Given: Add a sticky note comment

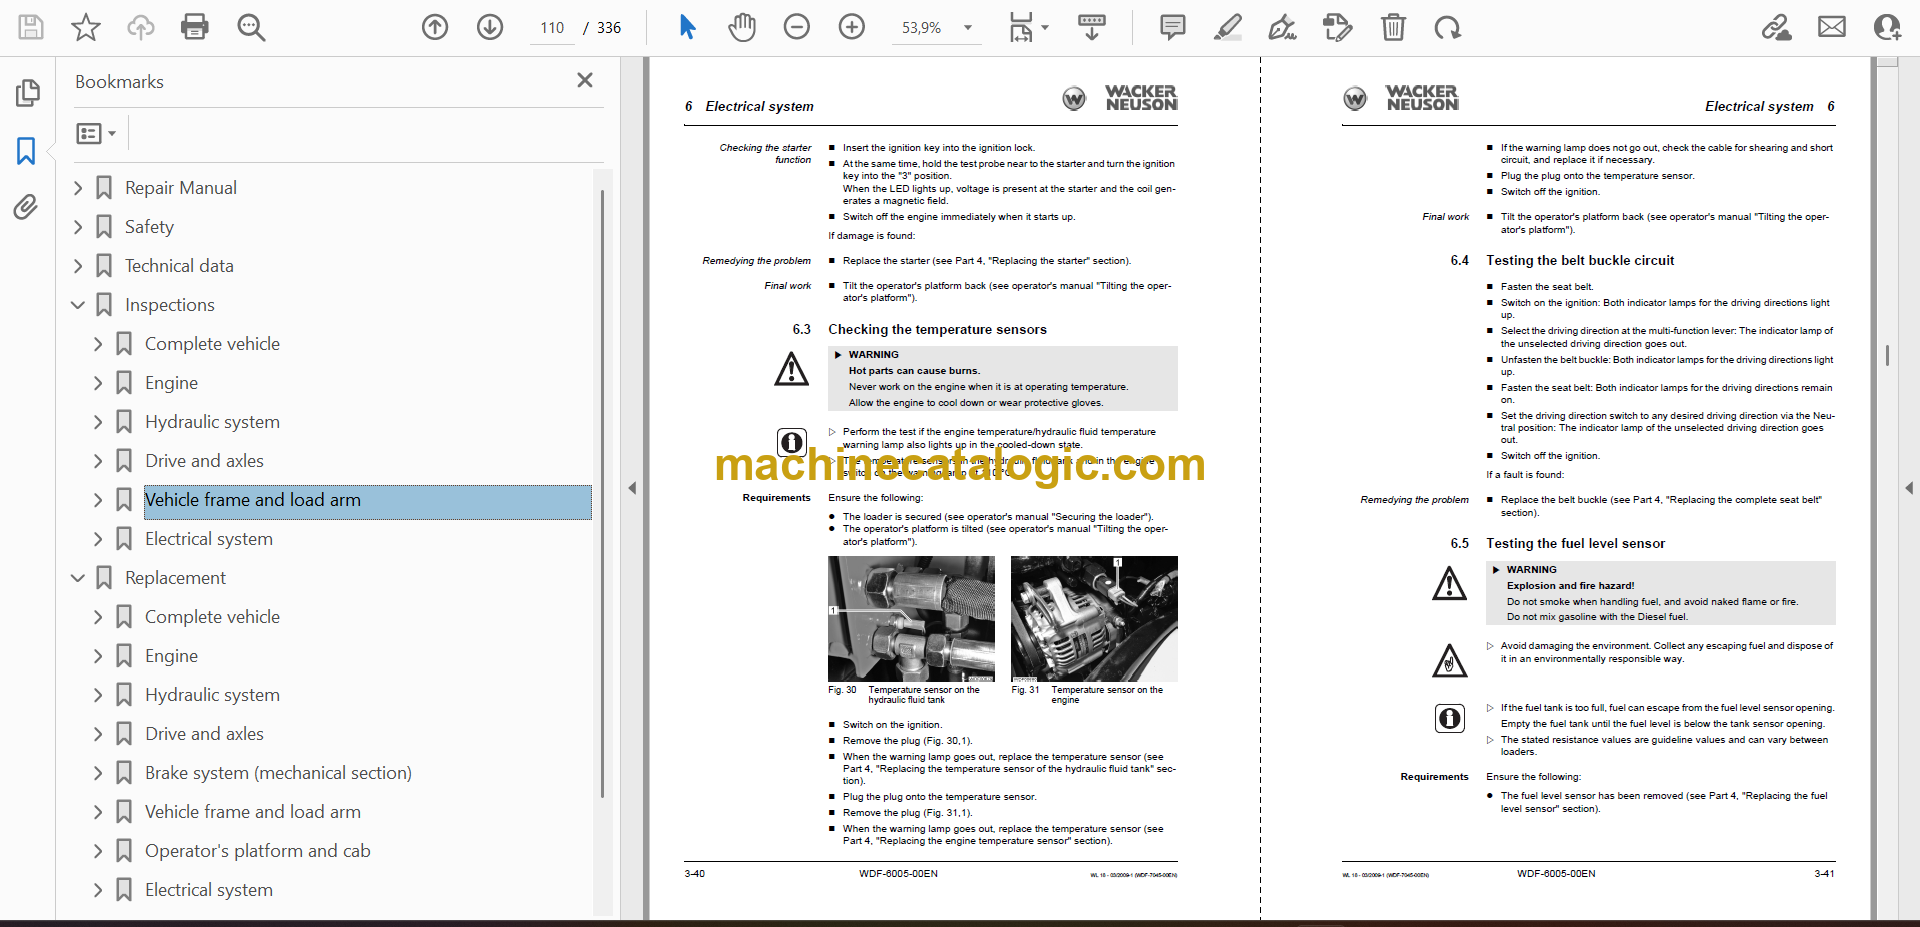Looking at the screenshot, I should coord(1173,27).
